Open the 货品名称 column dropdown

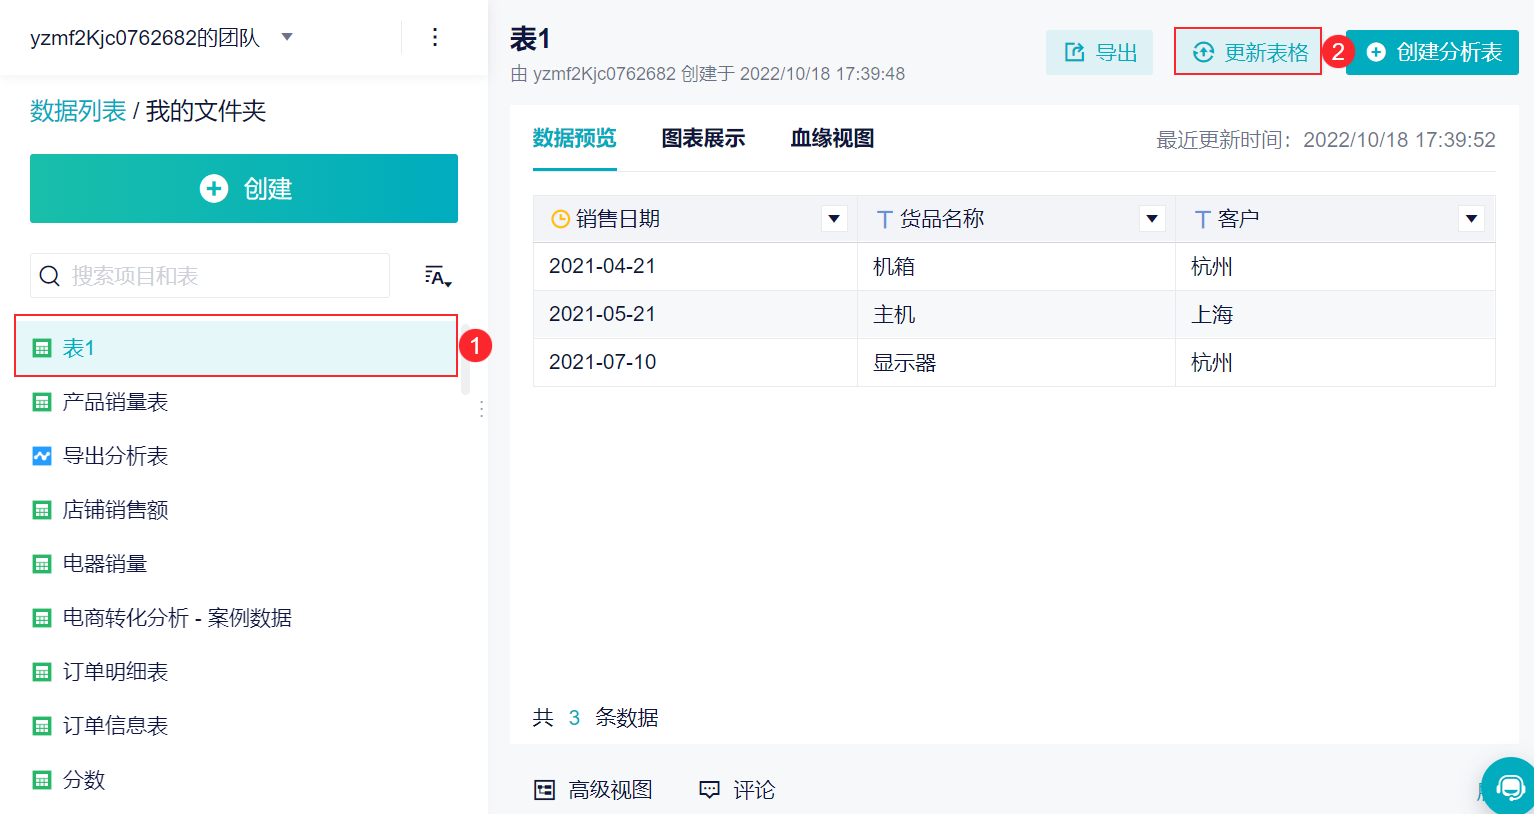coord(1152,218)
